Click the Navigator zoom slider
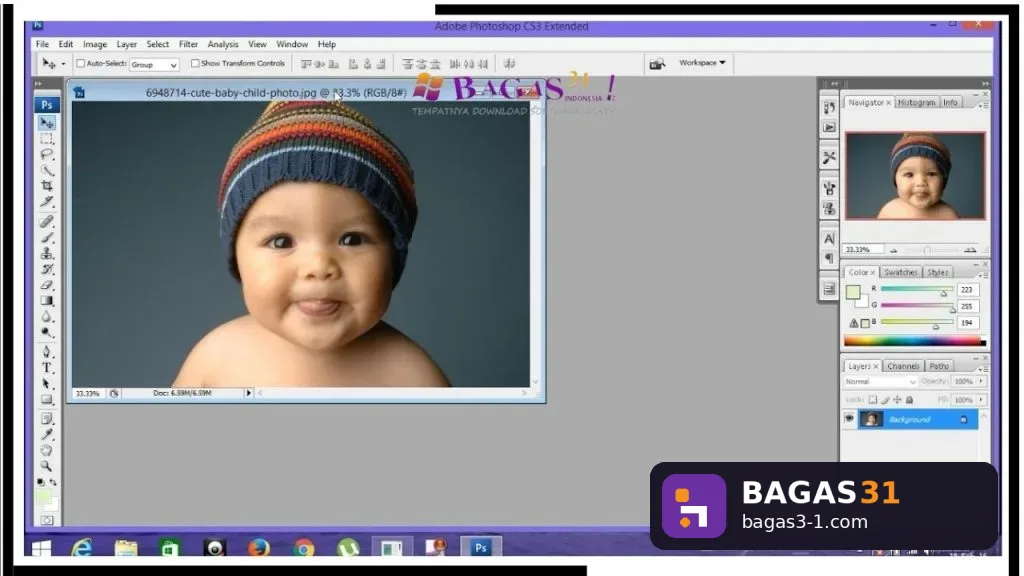This screenshot has height=576, width=1024. 927,249
